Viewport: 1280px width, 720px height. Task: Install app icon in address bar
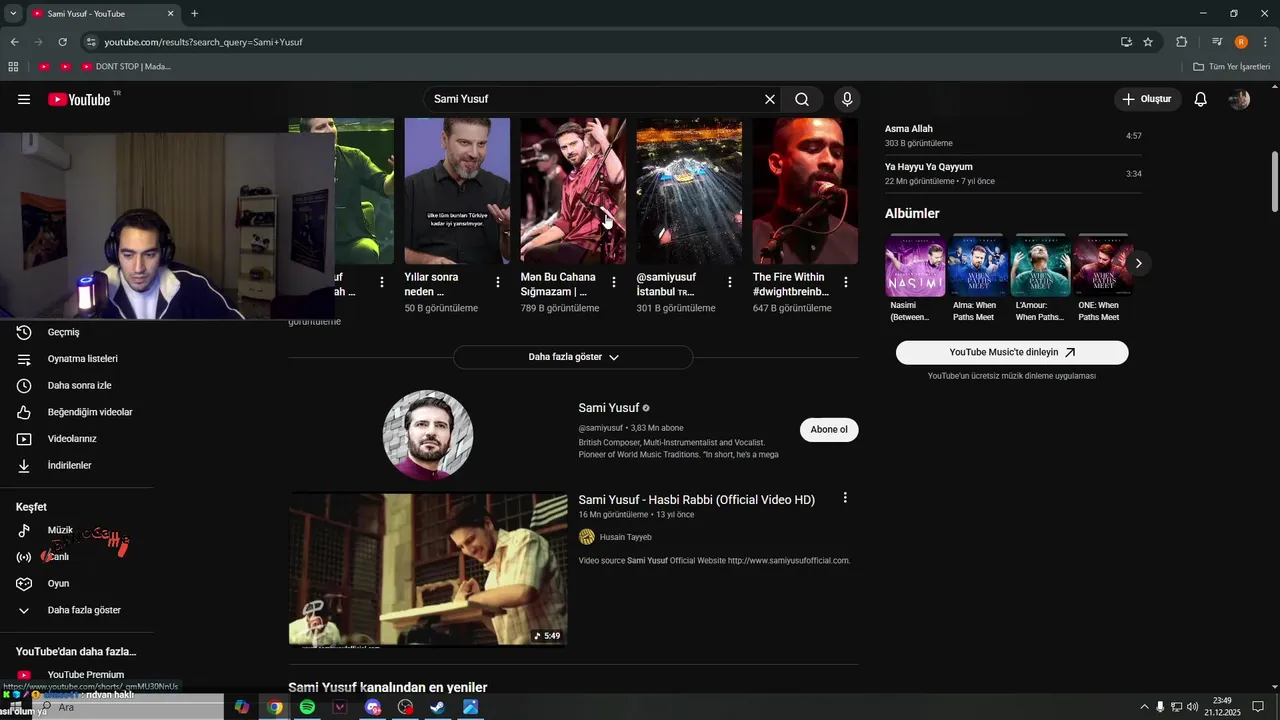point(1126,42)
